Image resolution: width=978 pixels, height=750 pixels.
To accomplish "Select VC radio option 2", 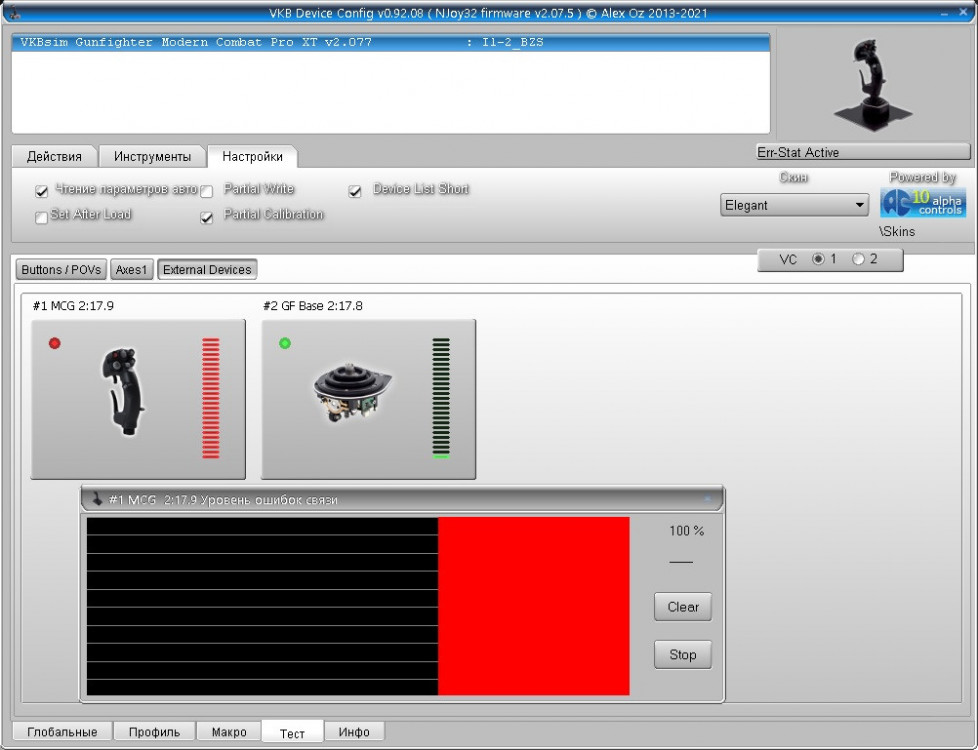I will pos(858,259).
